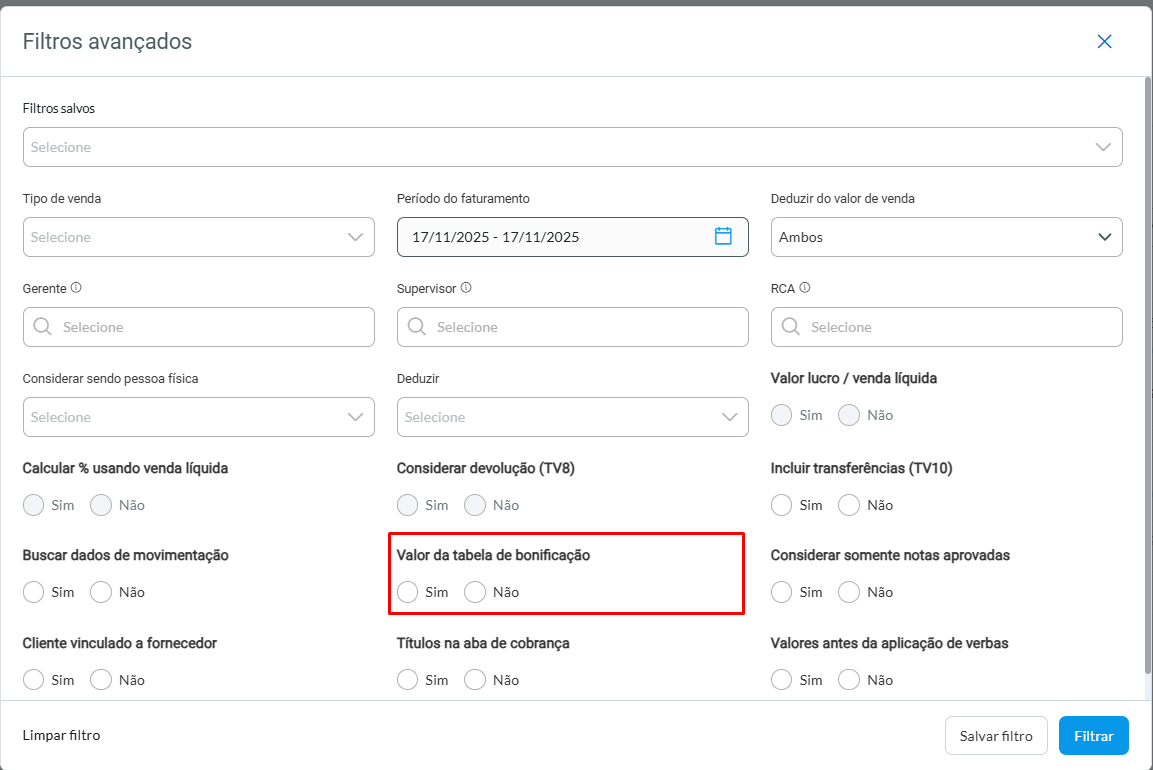Viewport: 1153px width, 770px height.
Task: Click the info icon next to RCA
Action: pos(805,288)
